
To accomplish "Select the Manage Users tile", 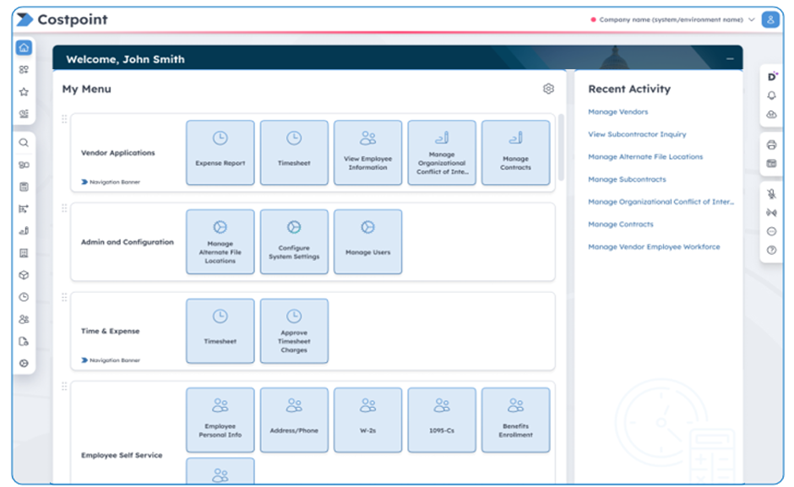I will [x=368, y=241].
